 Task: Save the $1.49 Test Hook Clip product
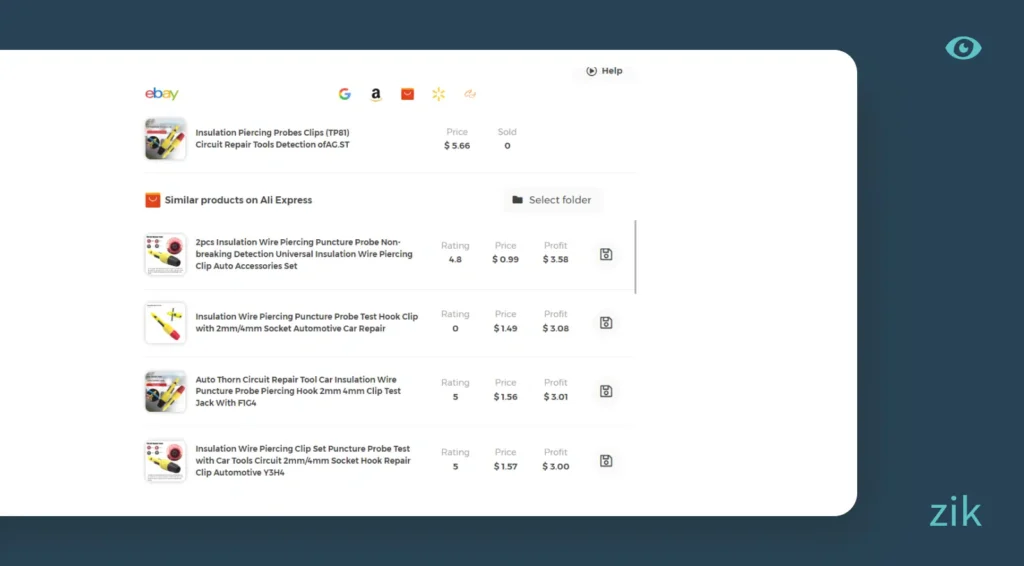606,323
